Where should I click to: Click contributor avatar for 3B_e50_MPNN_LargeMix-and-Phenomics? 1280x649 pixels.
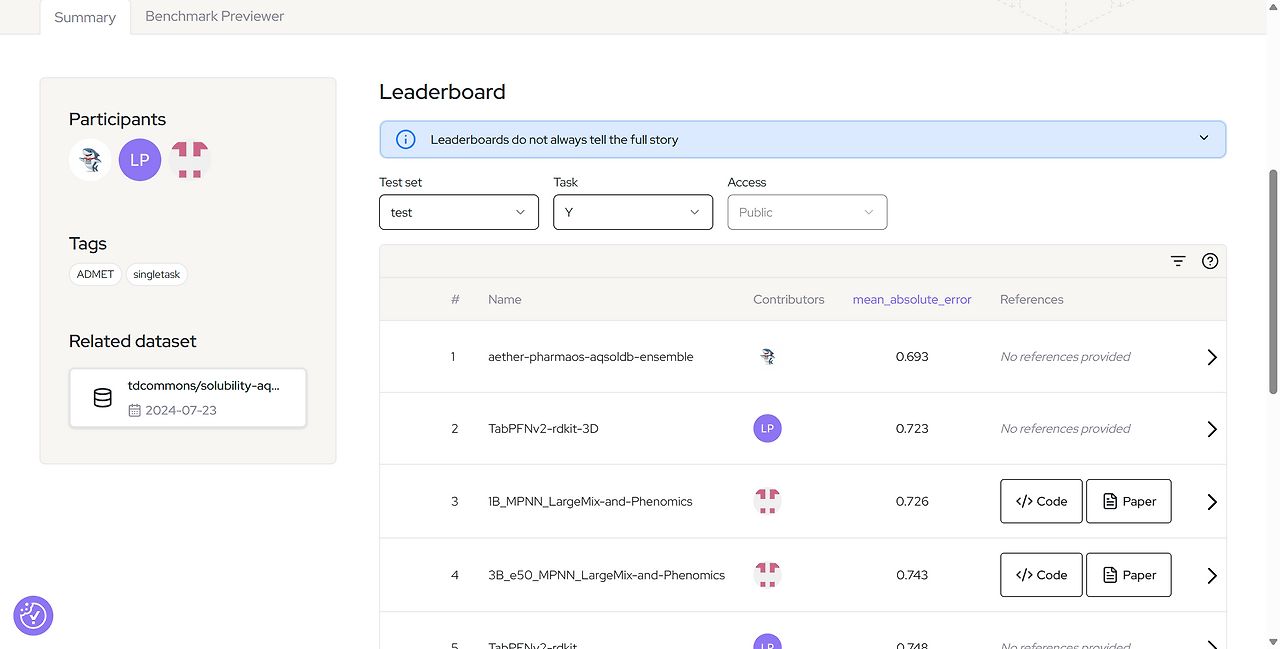click(x=767, y=574)
